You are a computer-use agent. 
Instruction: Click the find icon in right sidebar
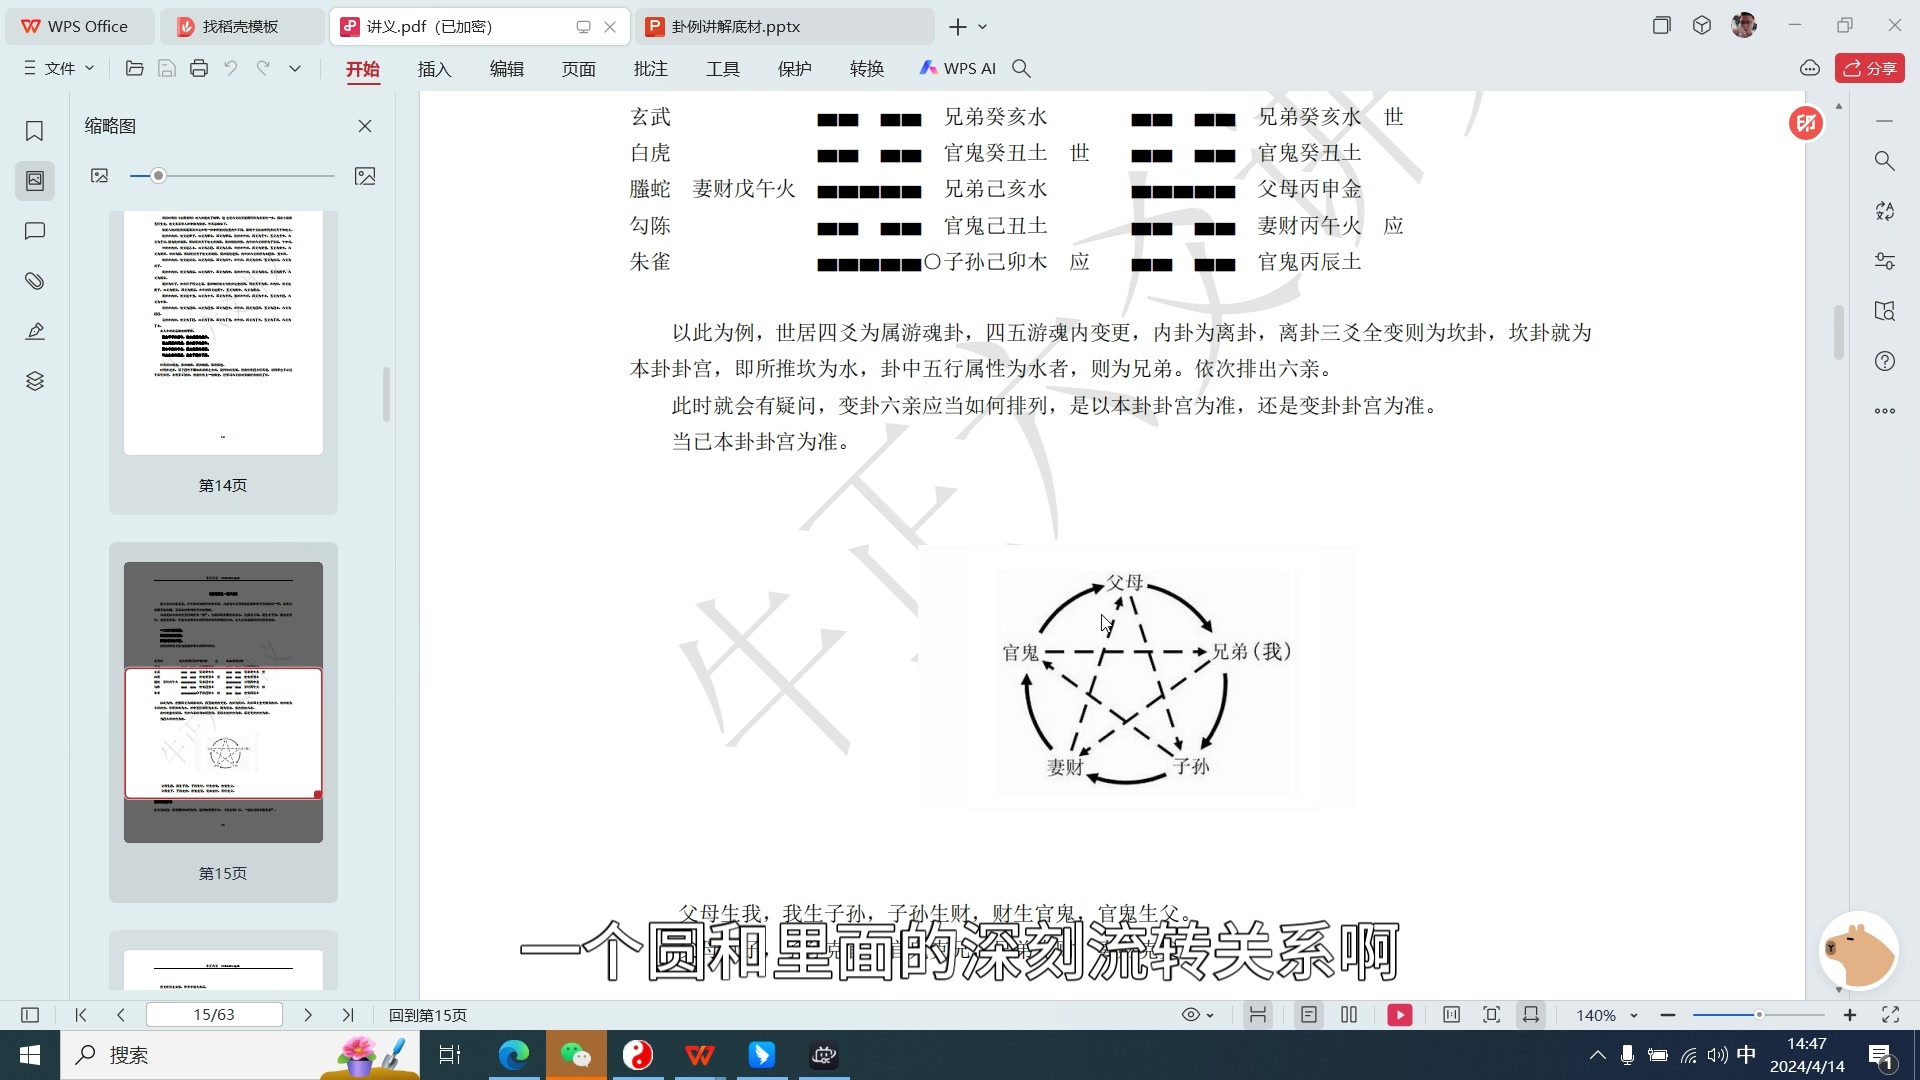click(x=1885, y=161)
